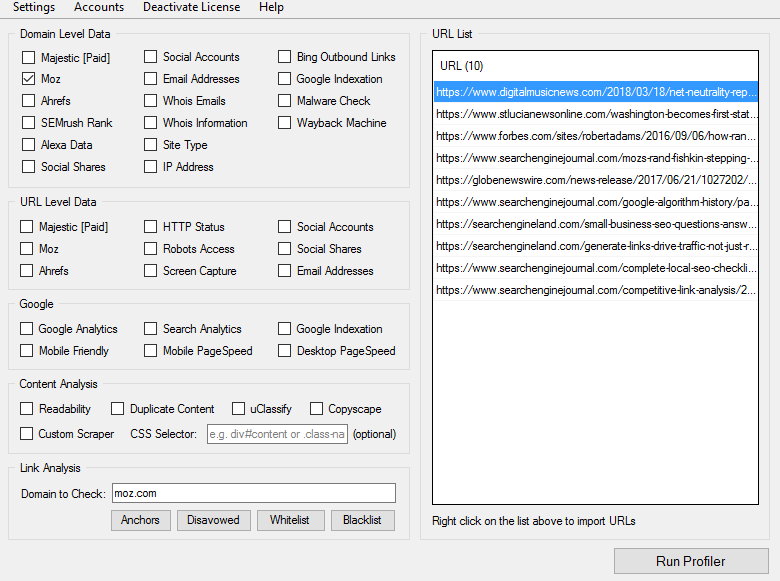Tick the Wayback Machine checkbox

point(285,123)
